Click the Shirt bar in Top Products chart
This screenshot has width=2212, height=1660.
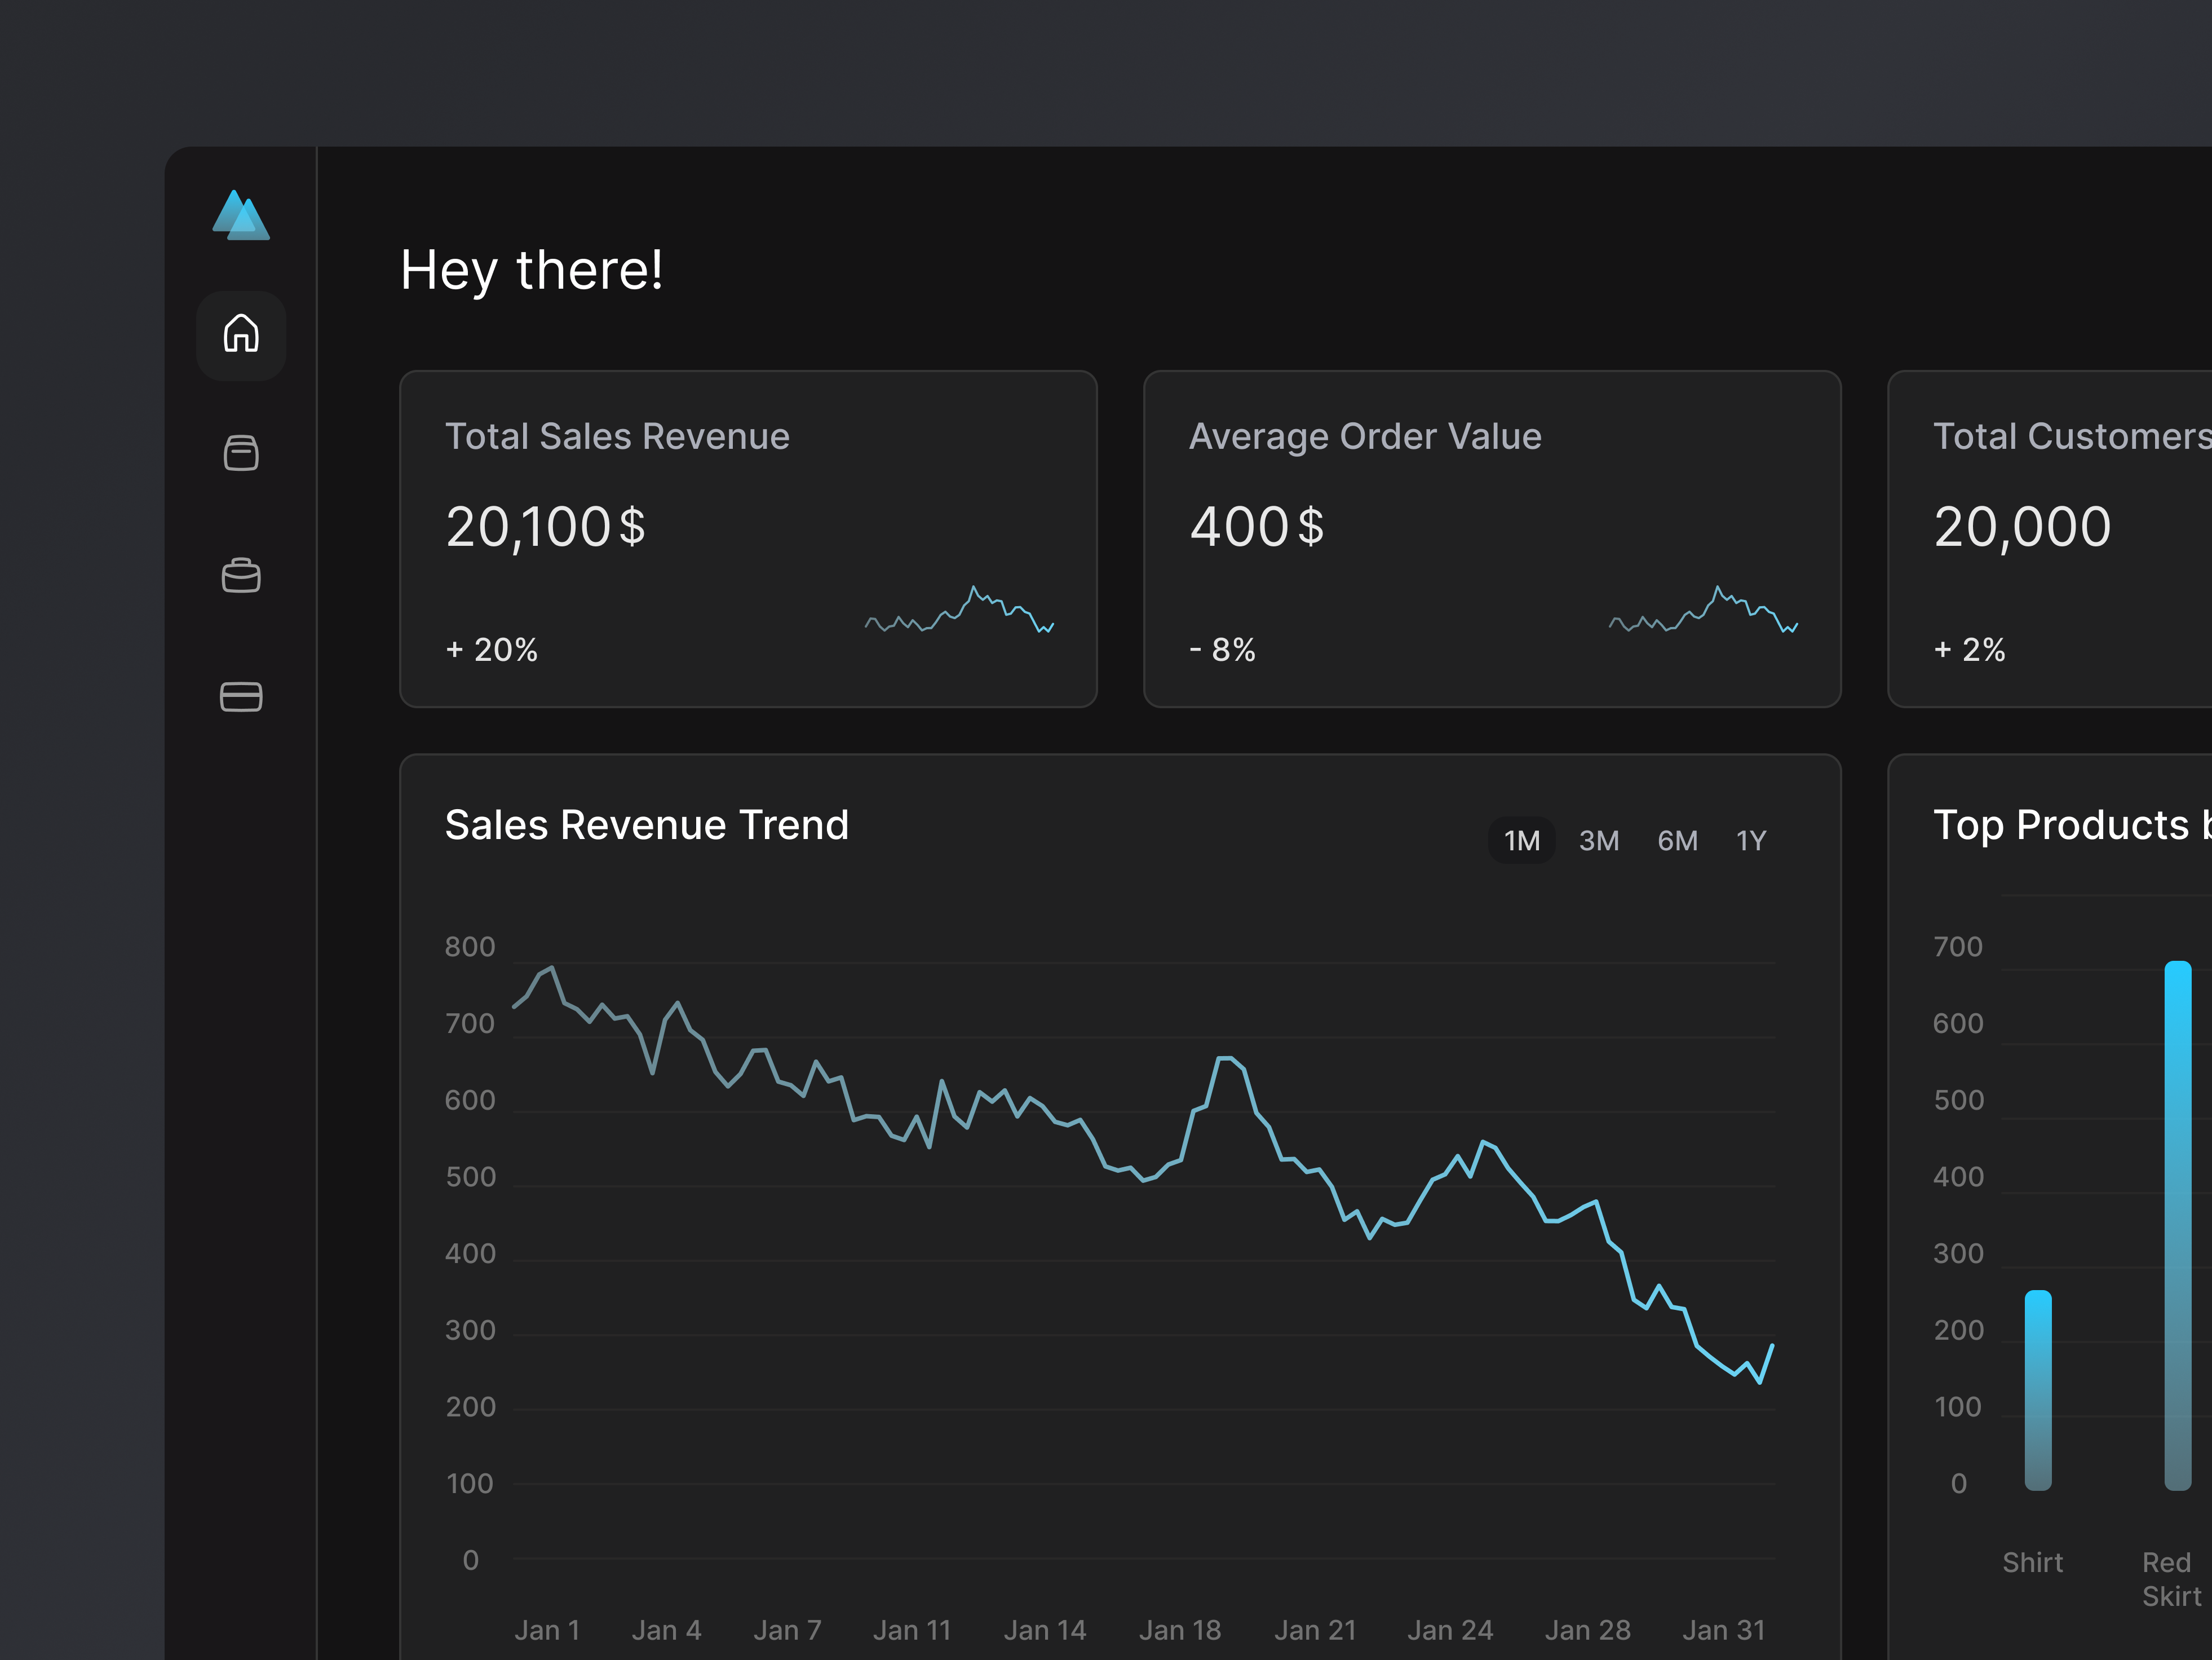pyautogui.click(x=2037, y=1390)
